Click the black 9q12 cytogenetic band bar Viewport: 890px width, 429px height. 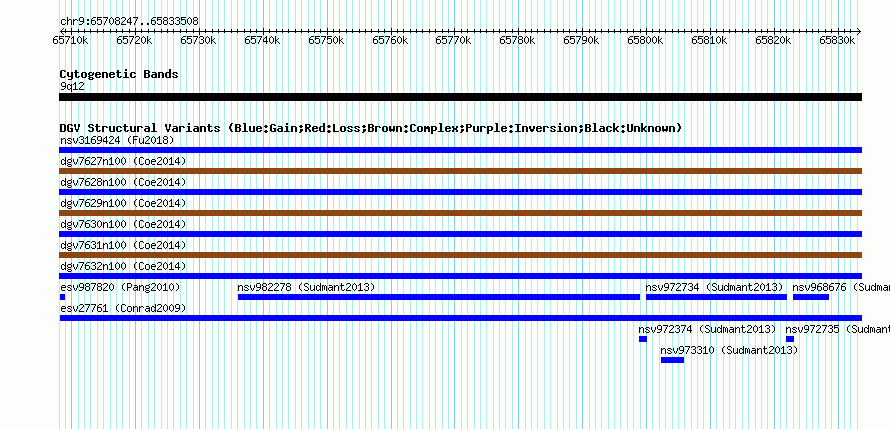click(x=460, y=97)
